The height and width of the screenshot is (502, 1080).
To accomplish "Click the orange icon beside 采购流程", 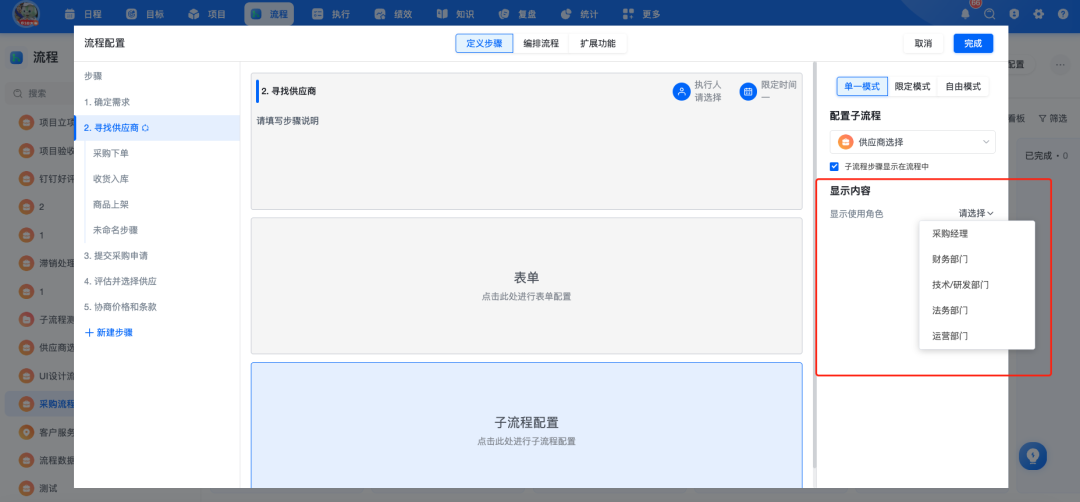I will [x=26, y=404].
